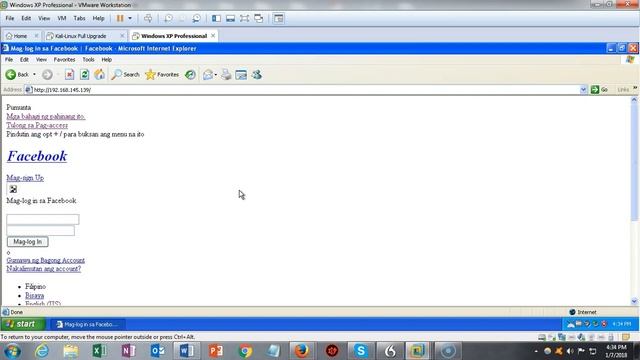
Task: Expand the Mail button dropdown arrow
Action: coord(216,75)
